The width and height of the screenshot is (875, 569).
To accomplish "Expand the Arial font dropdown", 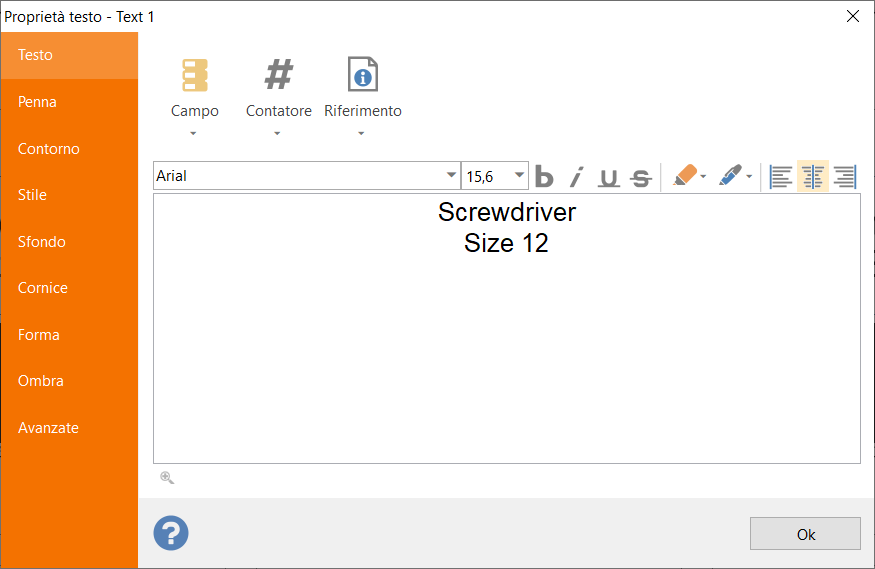I will pyautogui.click(x=451, y=175).
